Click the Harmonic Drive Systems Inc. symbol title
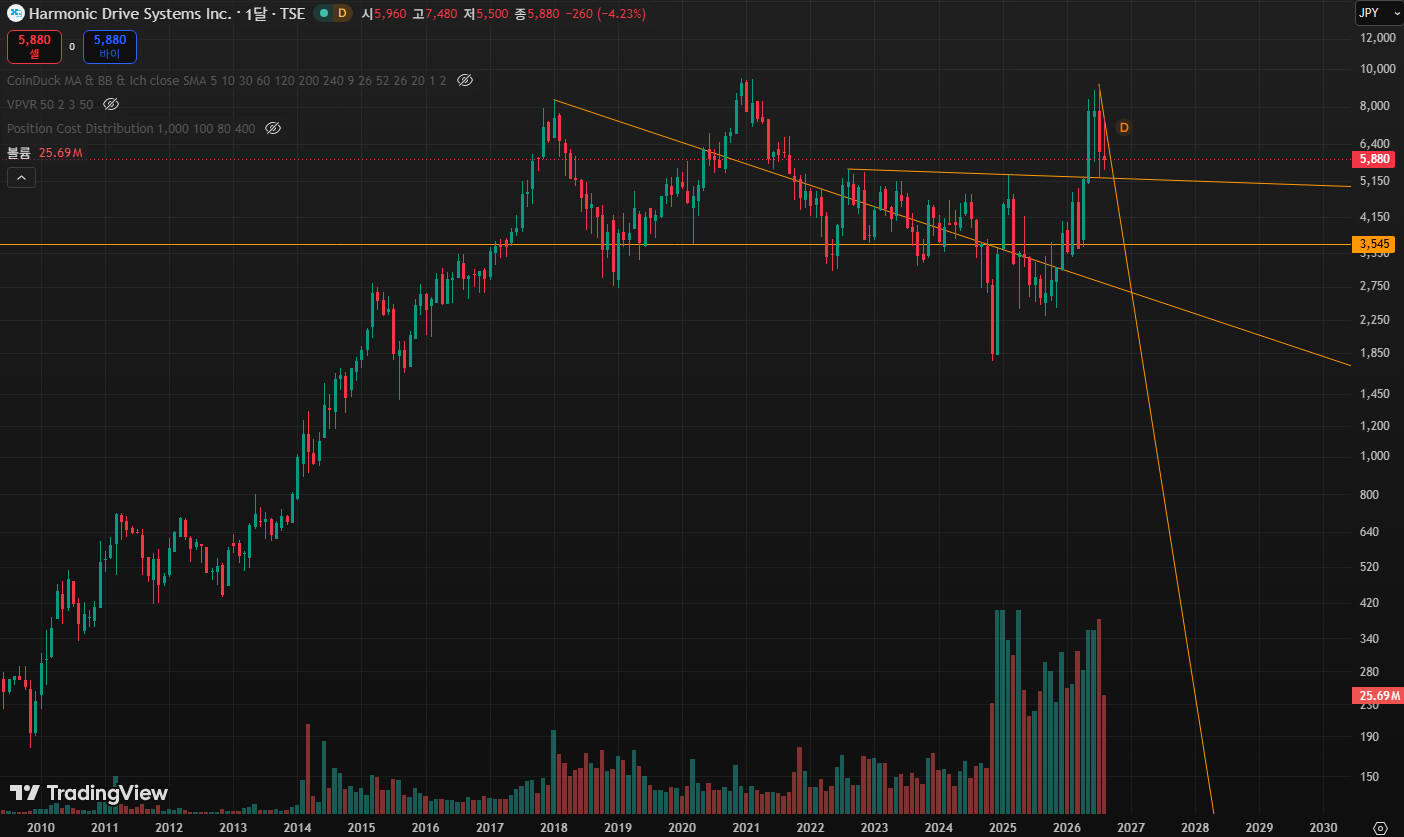Viewport: 1404px width, 837px height. pyautogui.click(x=130, y=14)
